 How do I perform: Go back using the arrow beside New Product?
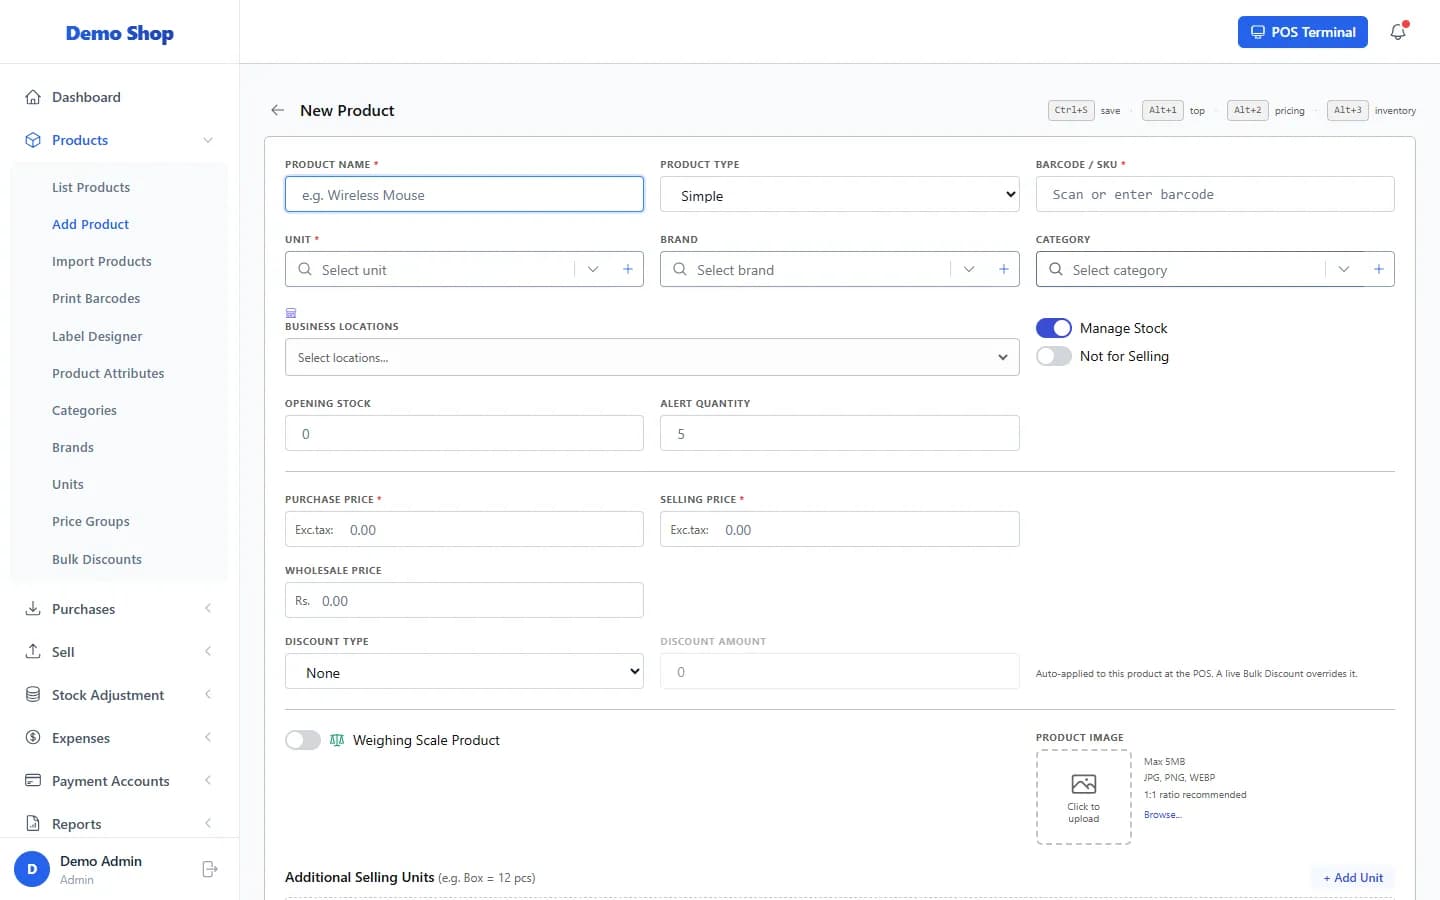tap(278, 110)
